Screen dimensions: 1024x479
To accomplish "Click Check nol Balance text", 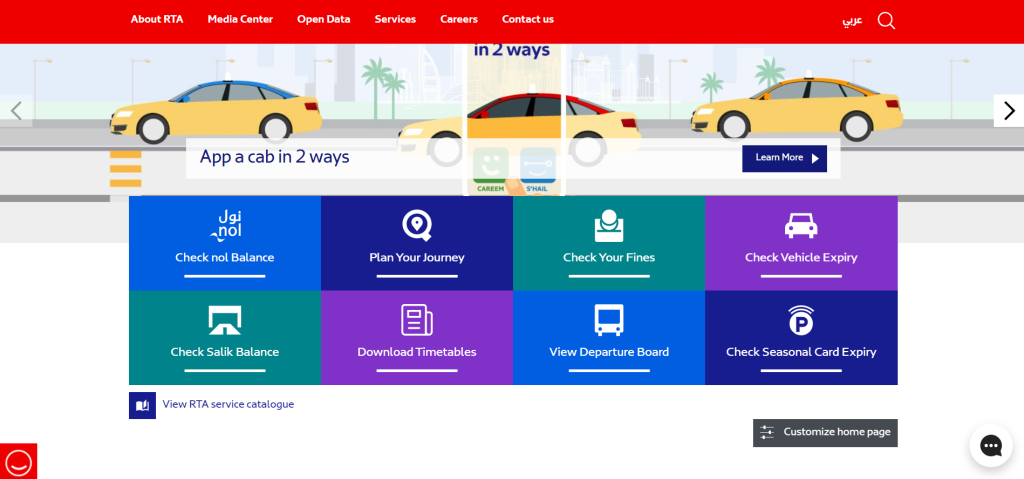I will (x=225, y=257).
